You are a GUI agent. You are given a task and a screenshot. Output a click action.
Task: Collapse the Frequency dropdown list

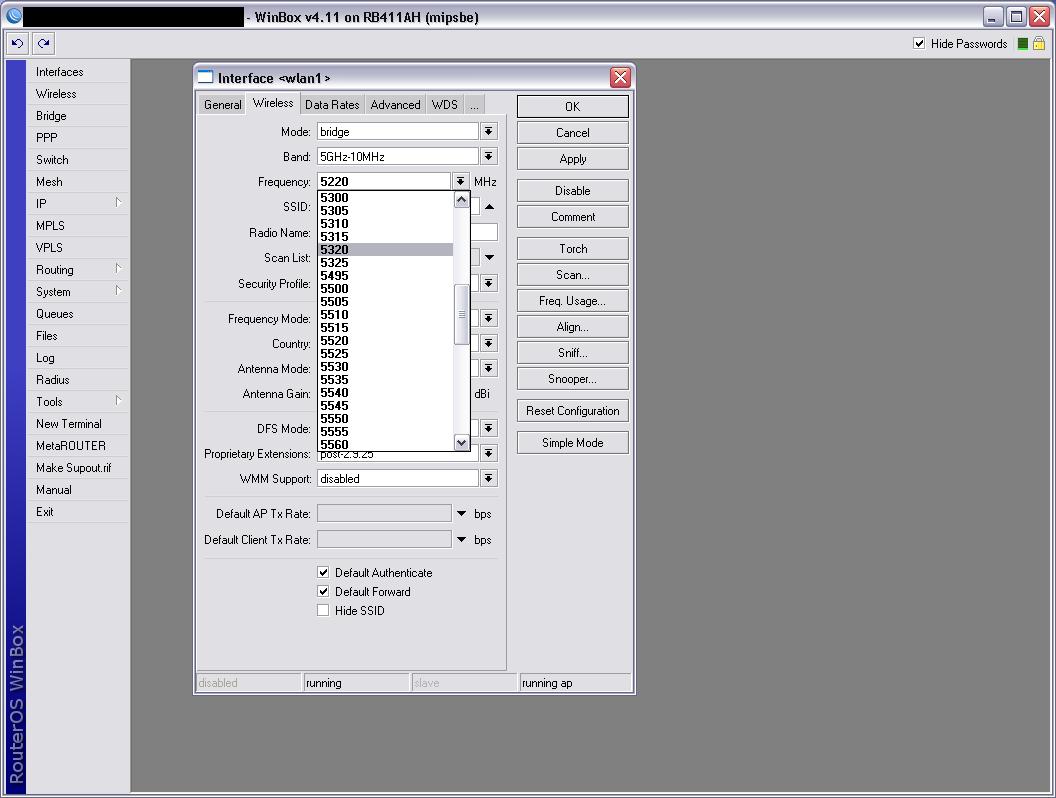point(461,181)
